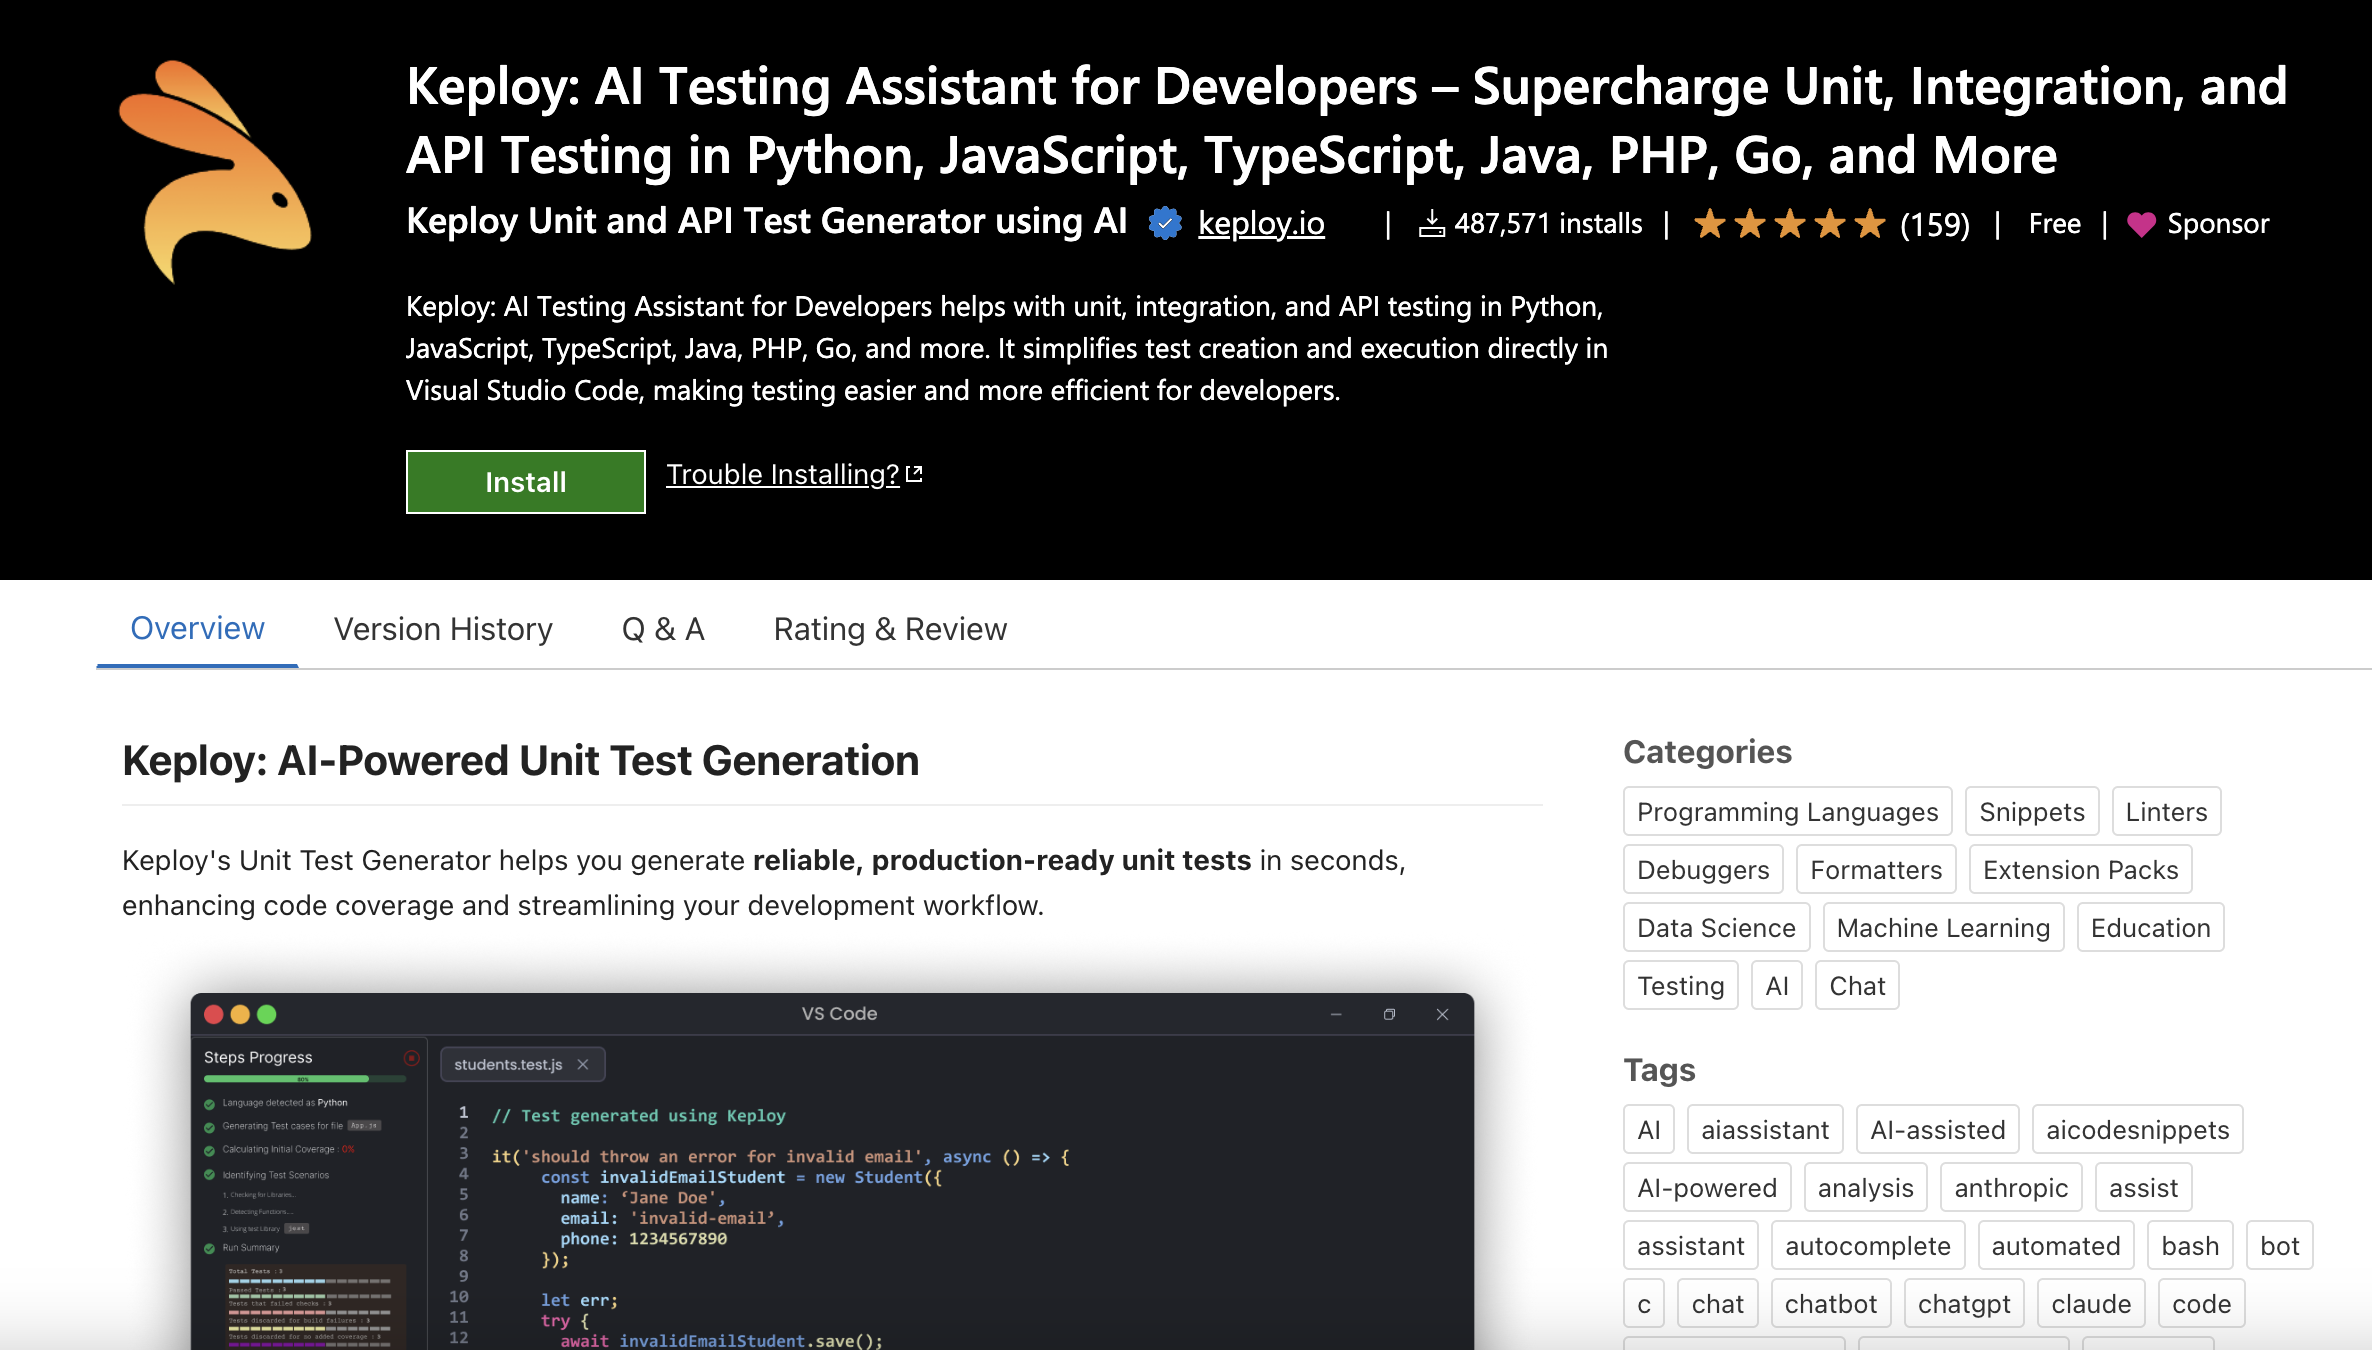Click the bot tag
2372x1350 pixels.
pyautogui.click(x=2279, y=1246)
